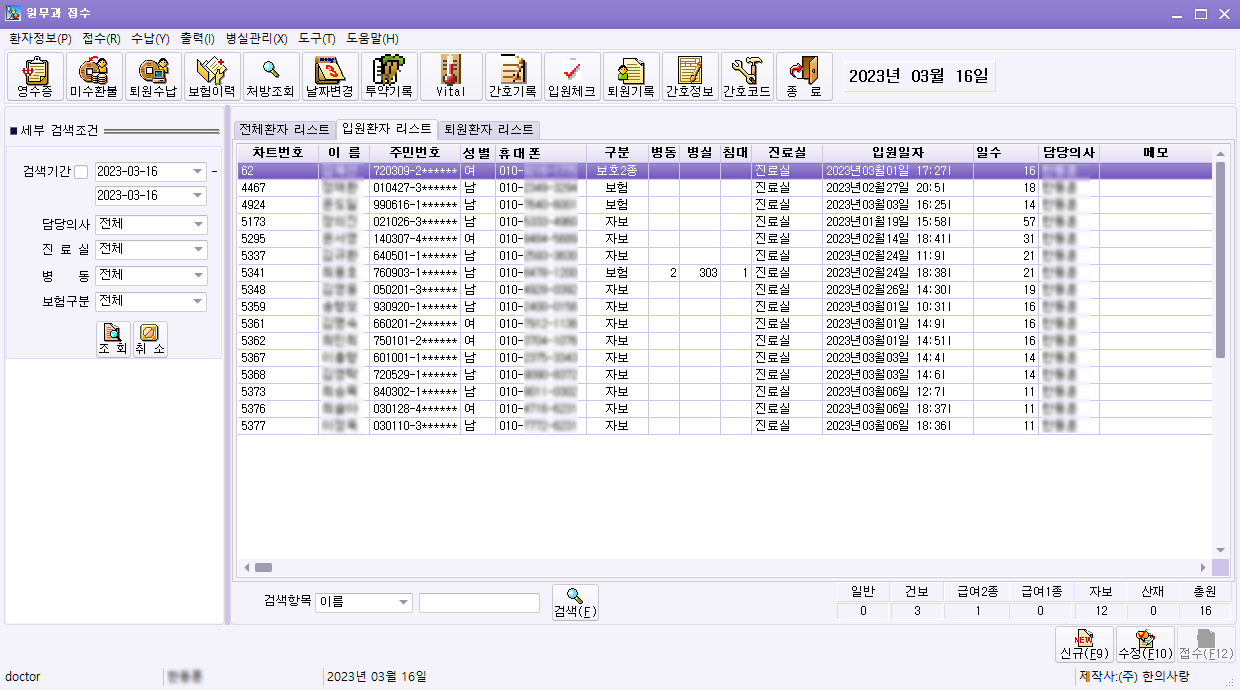Switch to 입원환자 리스트 tab
Screen dimensions: 1240x690
click(387, 129)
